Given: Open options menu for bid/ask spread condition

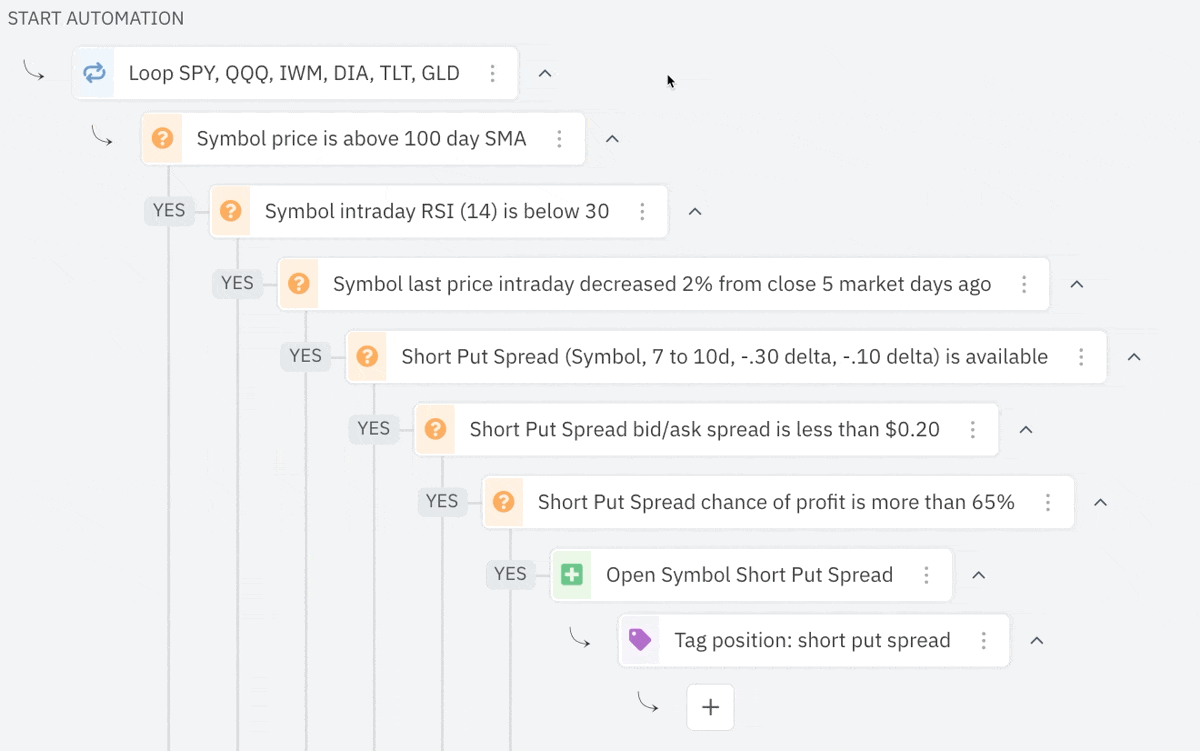Looking at the screenshot, I should pos(972,430).
